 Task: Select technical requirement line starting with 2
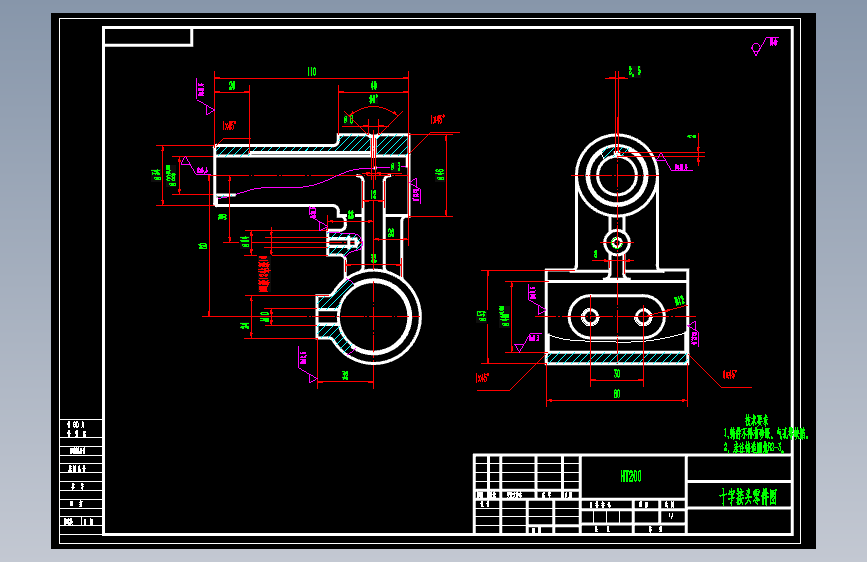(x=754, y=447)
